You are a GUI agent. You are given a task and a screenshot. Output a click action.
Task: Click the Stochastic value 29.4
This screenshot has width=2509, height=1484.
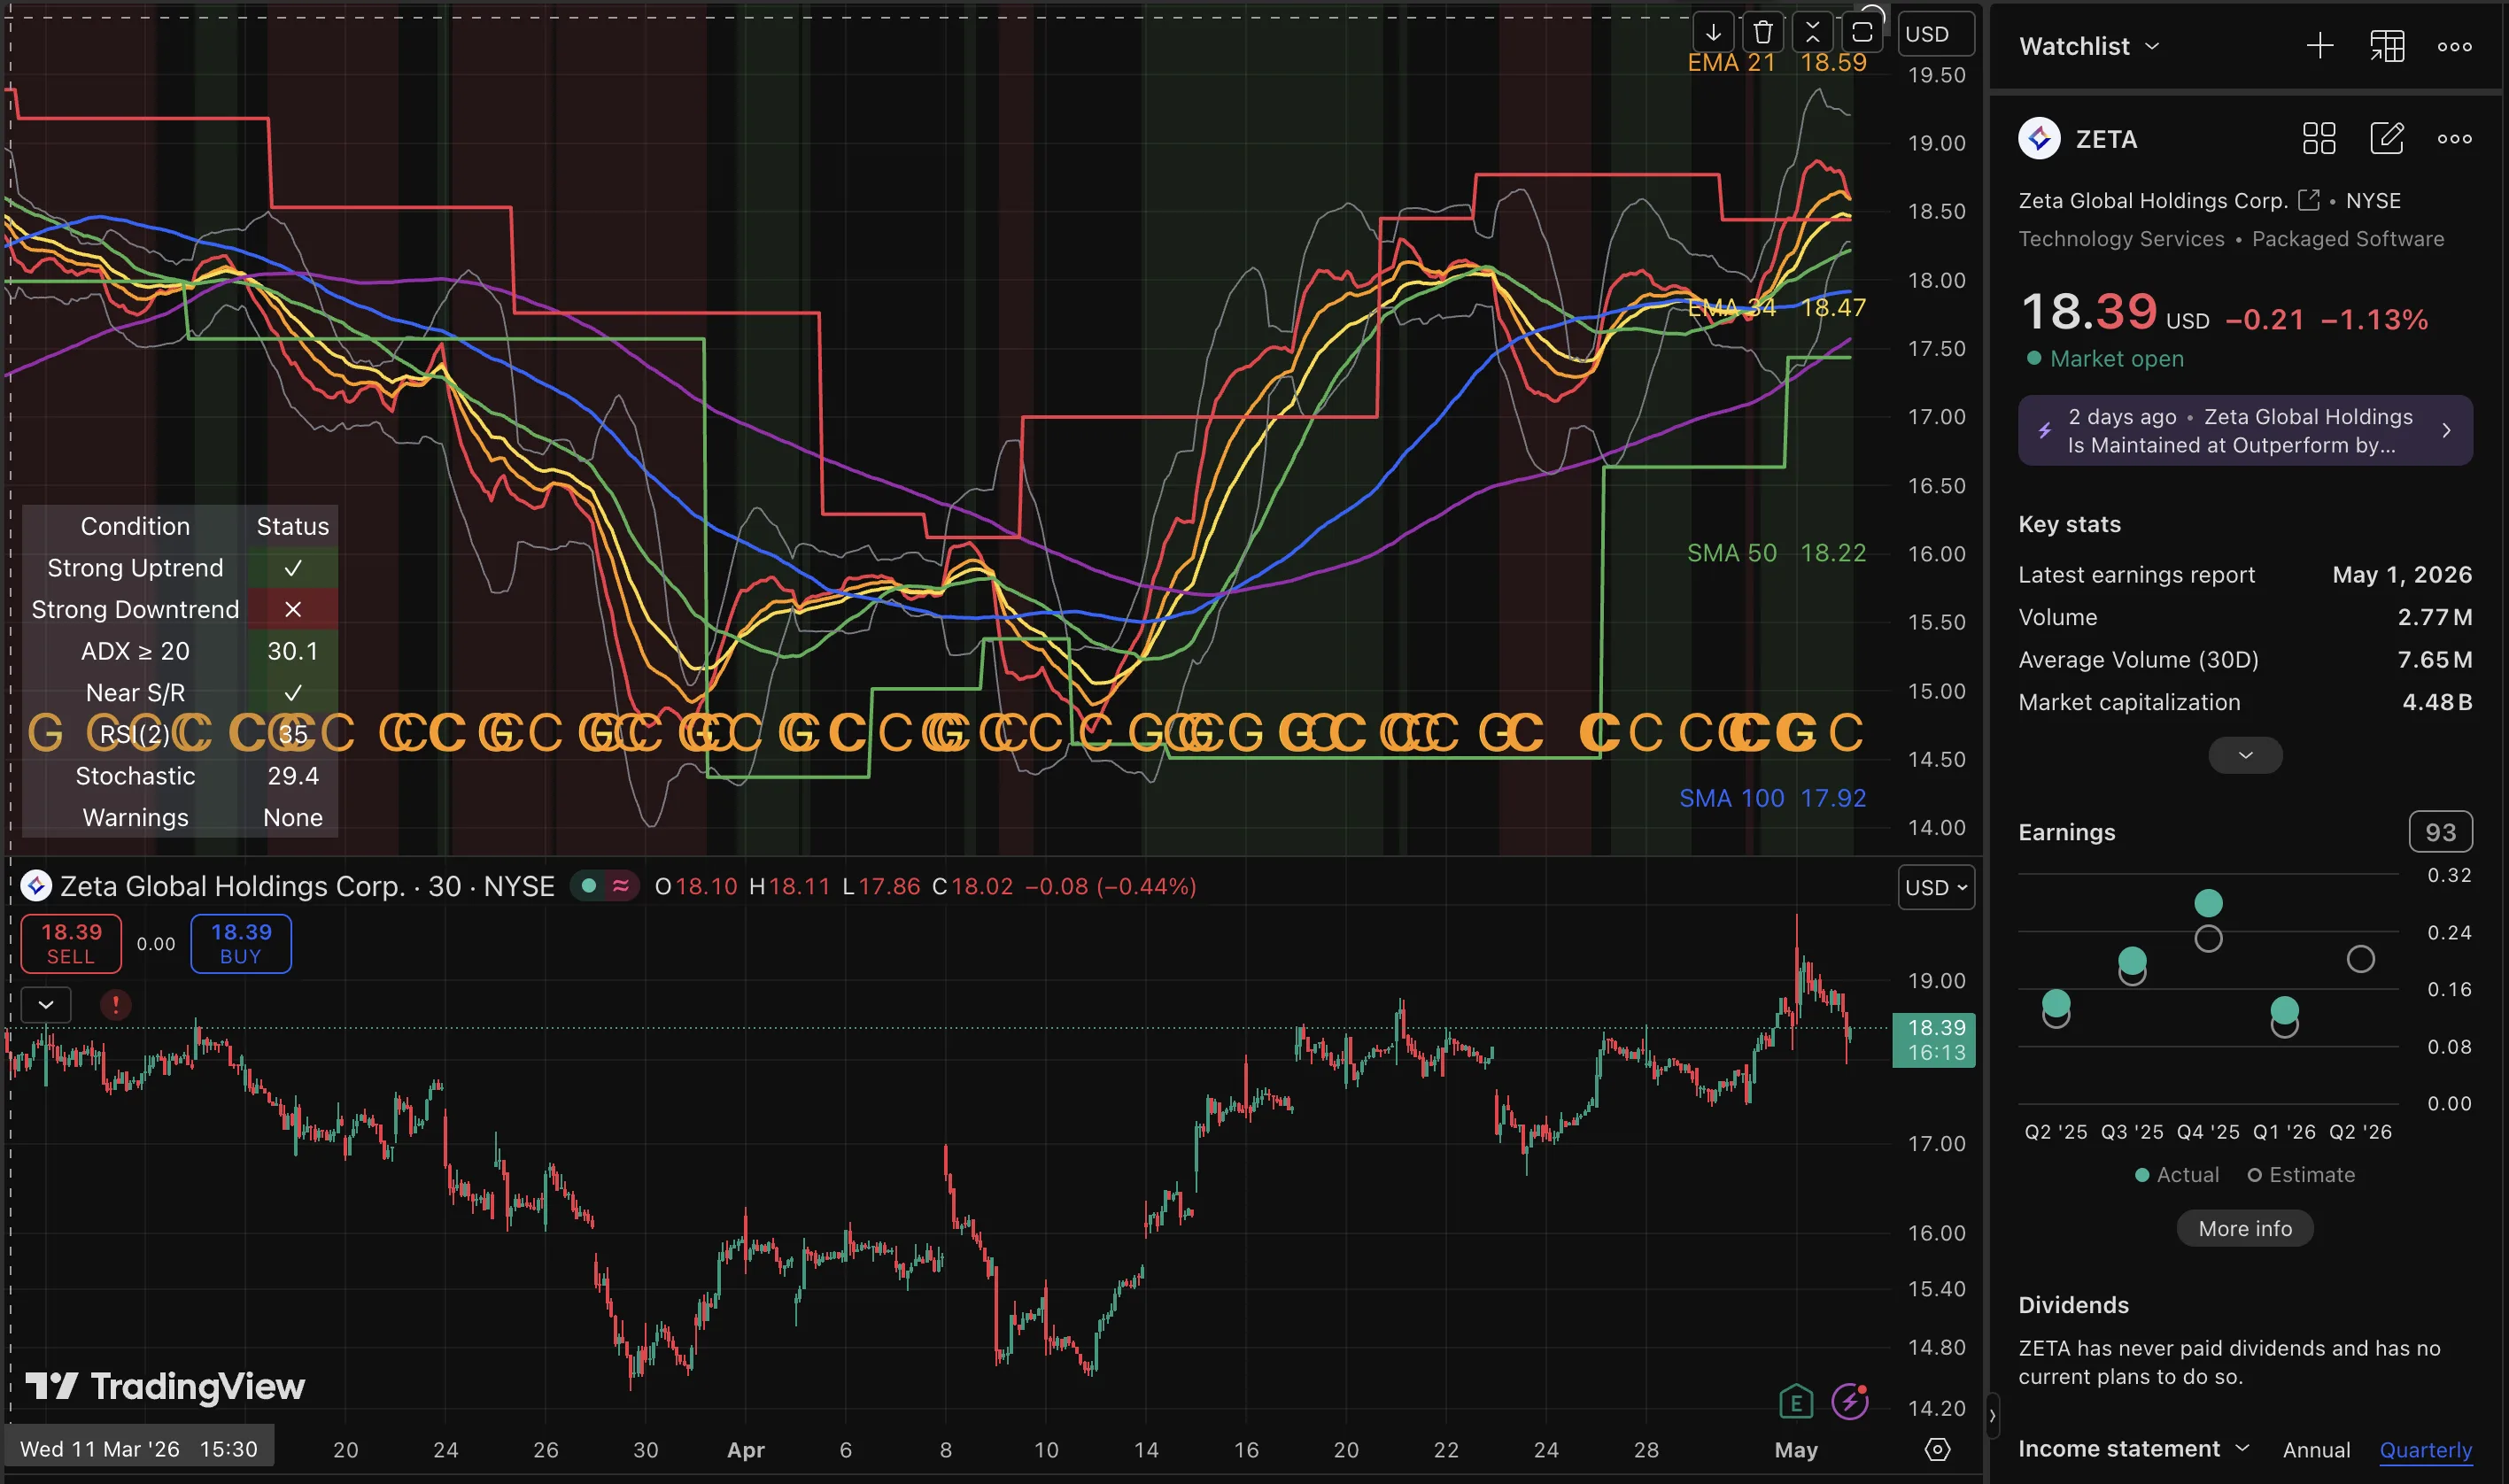(292, 775)
